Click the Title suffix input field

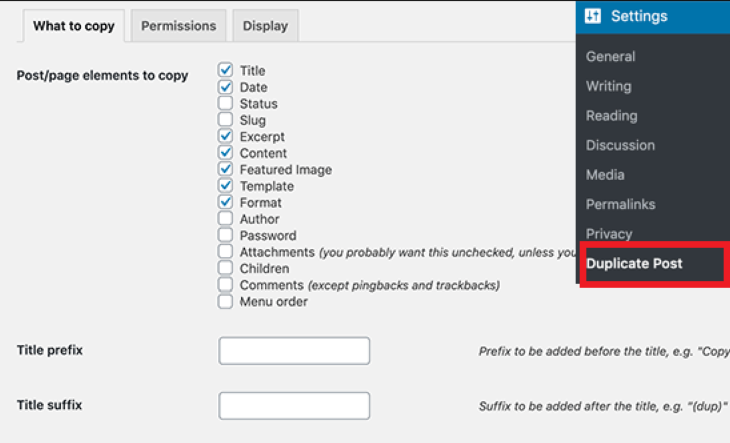(x=294, y=406)
